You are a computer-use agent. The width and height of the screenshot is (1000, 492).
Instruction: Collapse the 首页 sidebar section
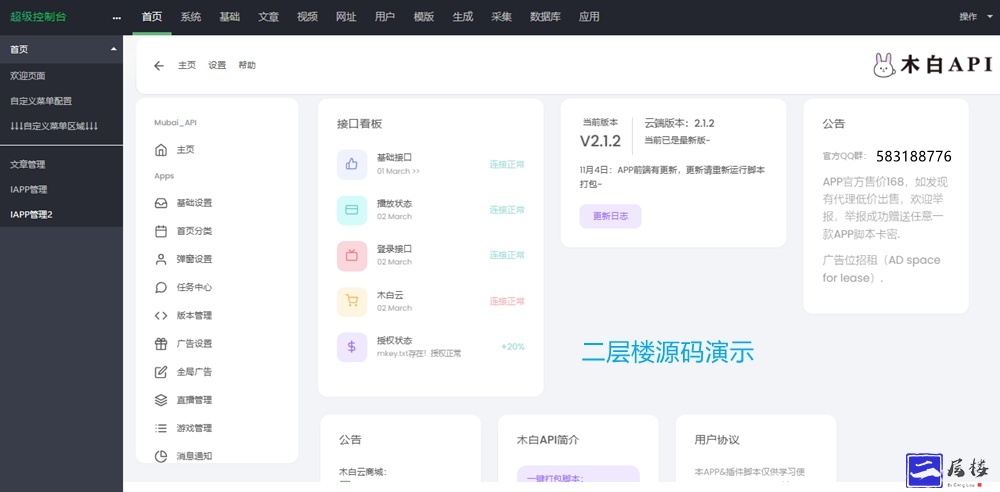tap(113, 49)
